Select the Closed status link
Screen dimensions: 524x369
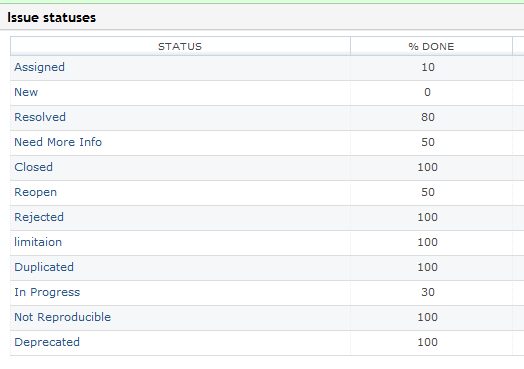coord(33,167)
